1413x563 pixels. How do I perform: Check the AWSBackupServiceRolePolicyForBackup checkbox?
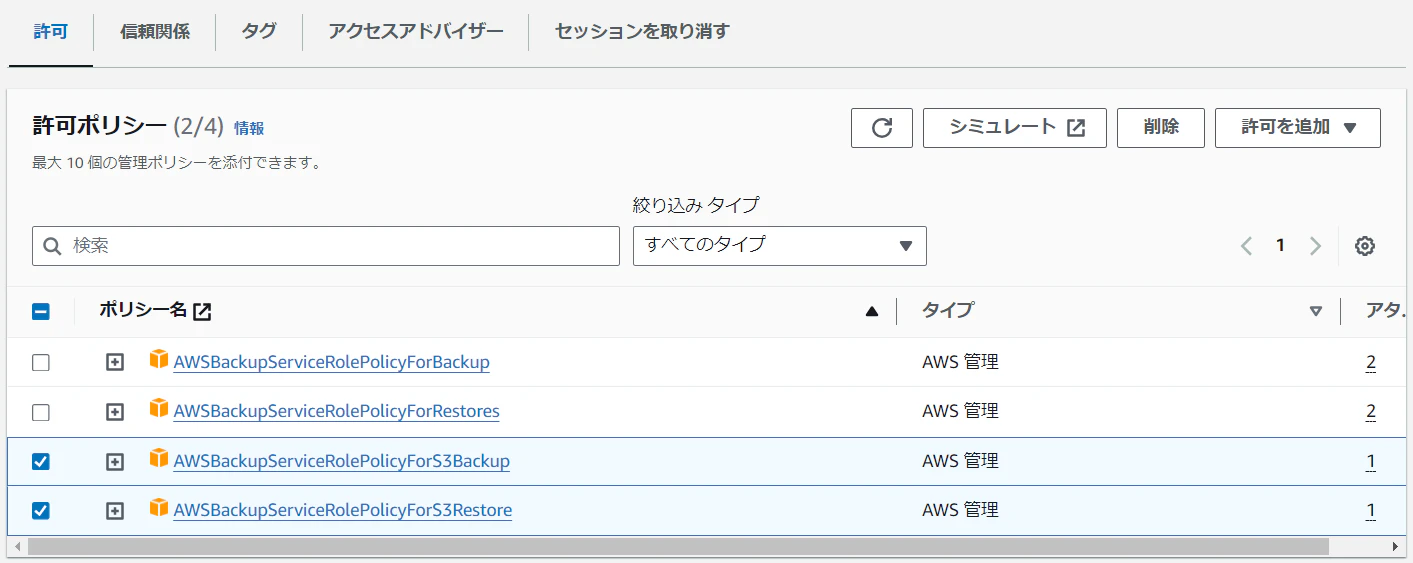click(x=41, y=362)
